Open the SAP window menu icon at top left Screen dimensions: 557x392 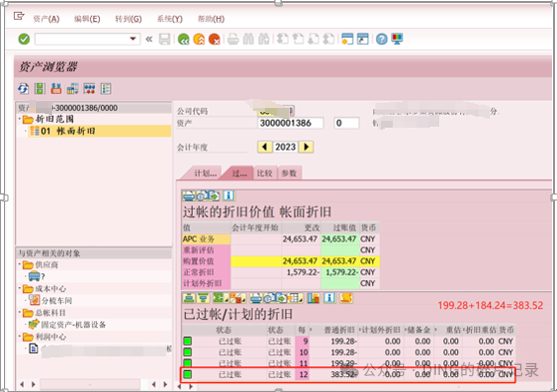18,16
